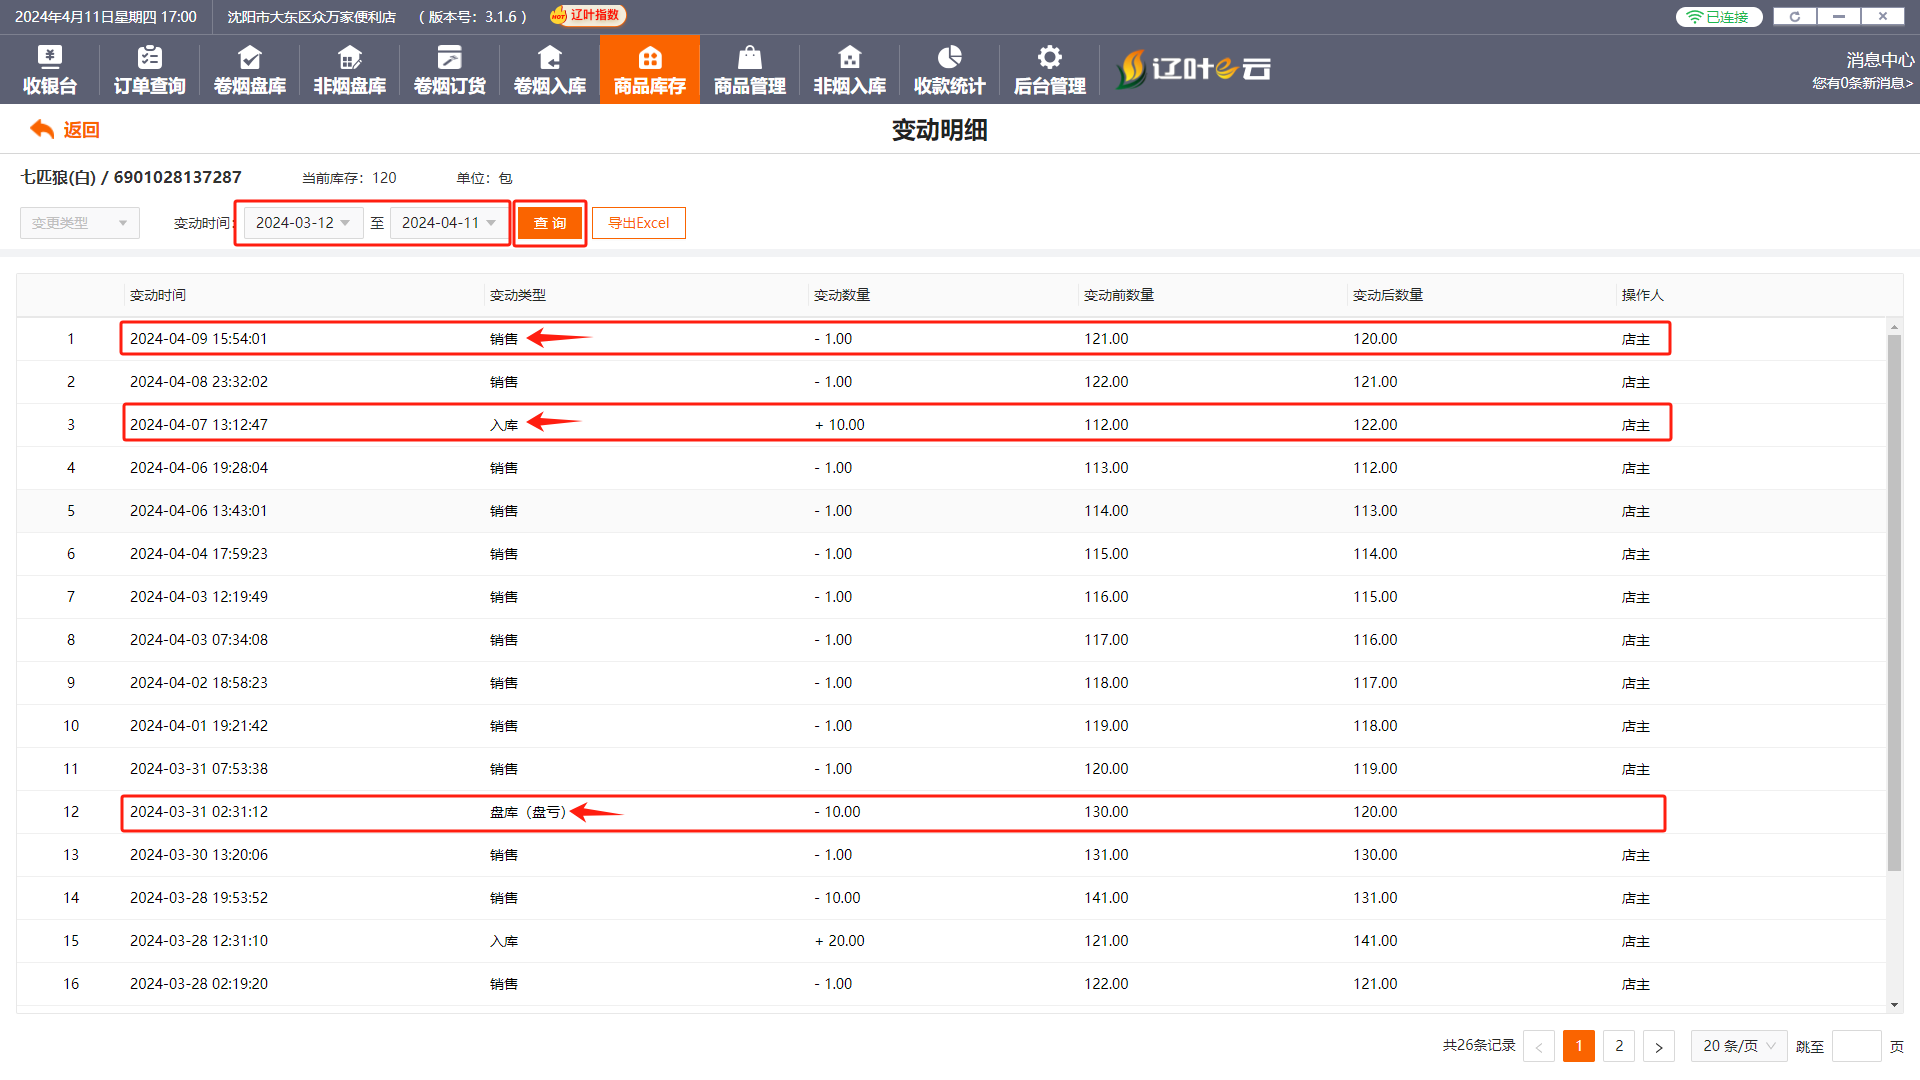The width and height of the screenshot is (1920, 1080).
Task: Click 变动类型 column header
Action: [x=518, y=295]
